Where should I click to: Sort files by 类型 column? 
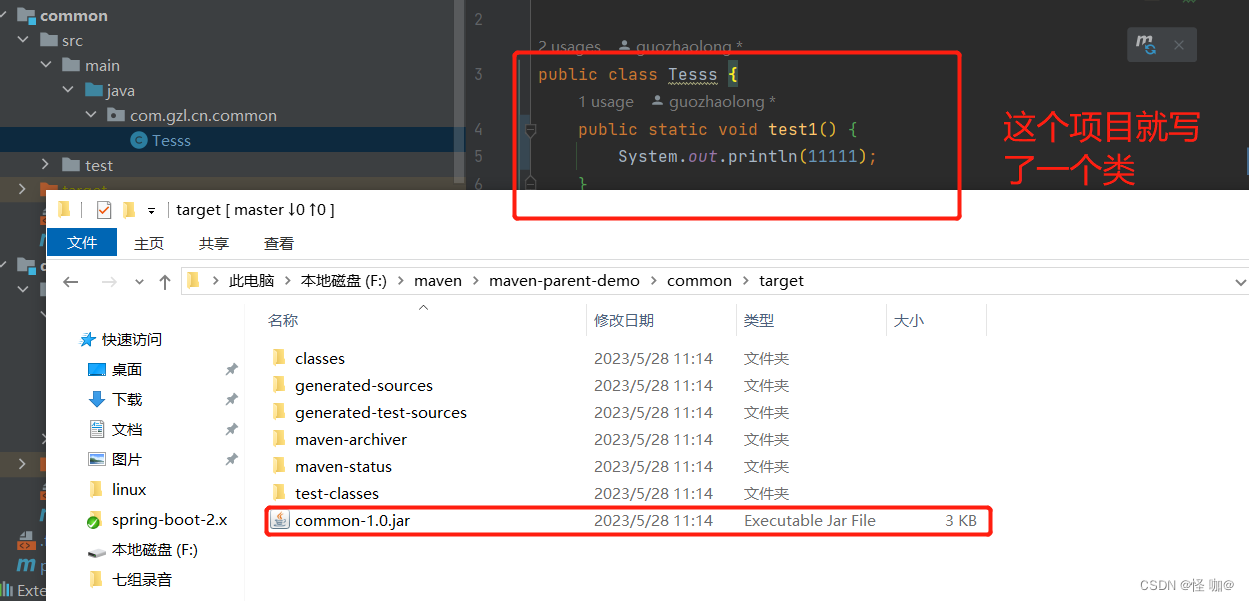pyautogui.click(x=759, y=320)
